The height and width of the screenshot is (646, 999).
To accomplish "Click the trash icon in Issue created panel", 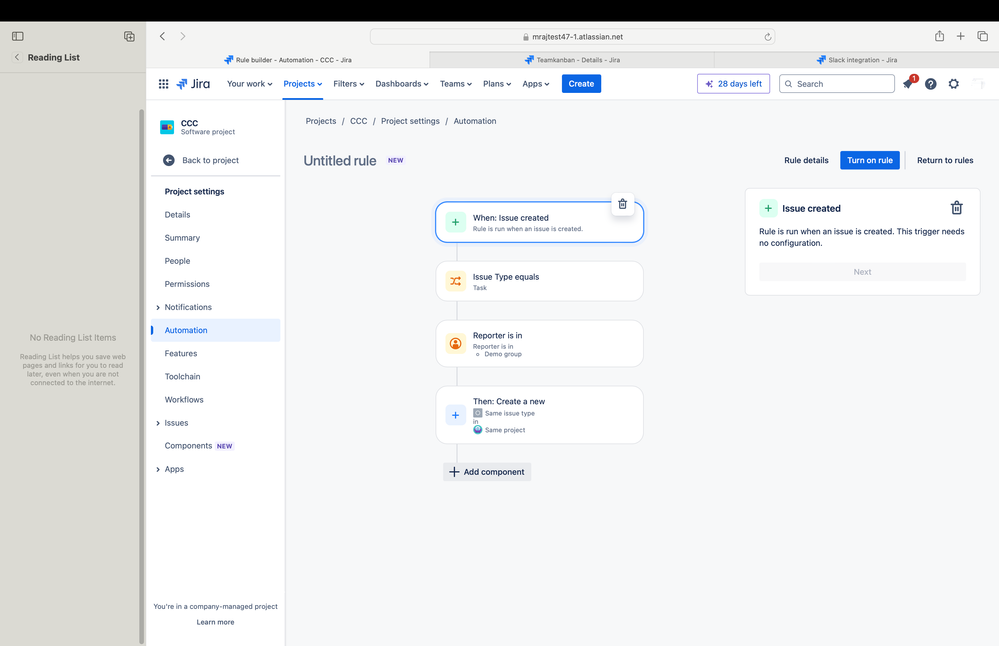I will click(956, 208).
